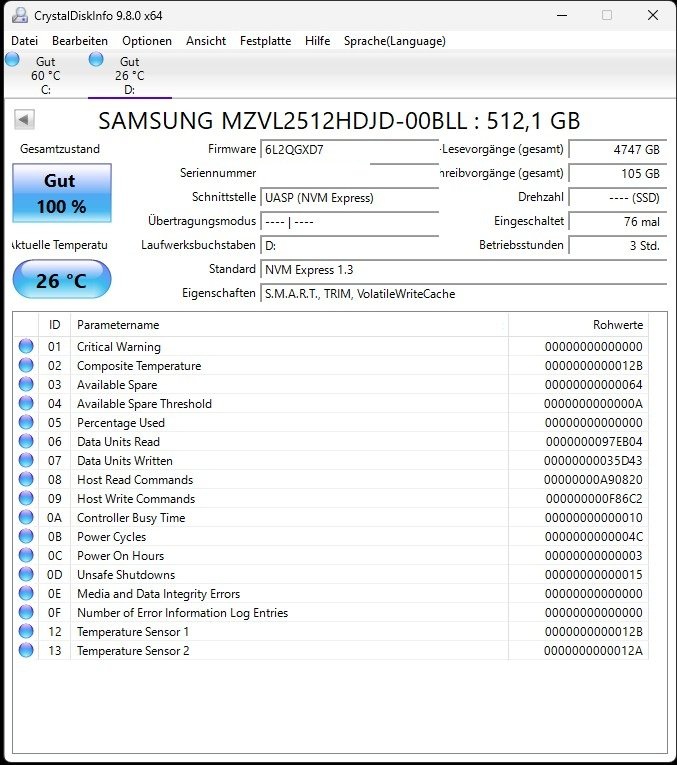This screenshot has width=677, height=765.
Task: Select the Unsafe Shutdowns parameter name
Action: coord(126,575)
